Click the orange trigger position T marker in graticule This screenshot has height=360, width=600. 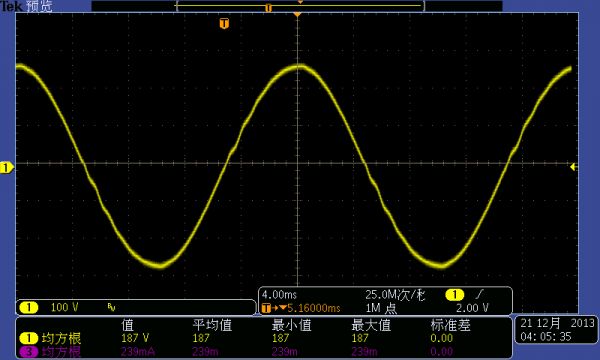click(x=224, y=24)
